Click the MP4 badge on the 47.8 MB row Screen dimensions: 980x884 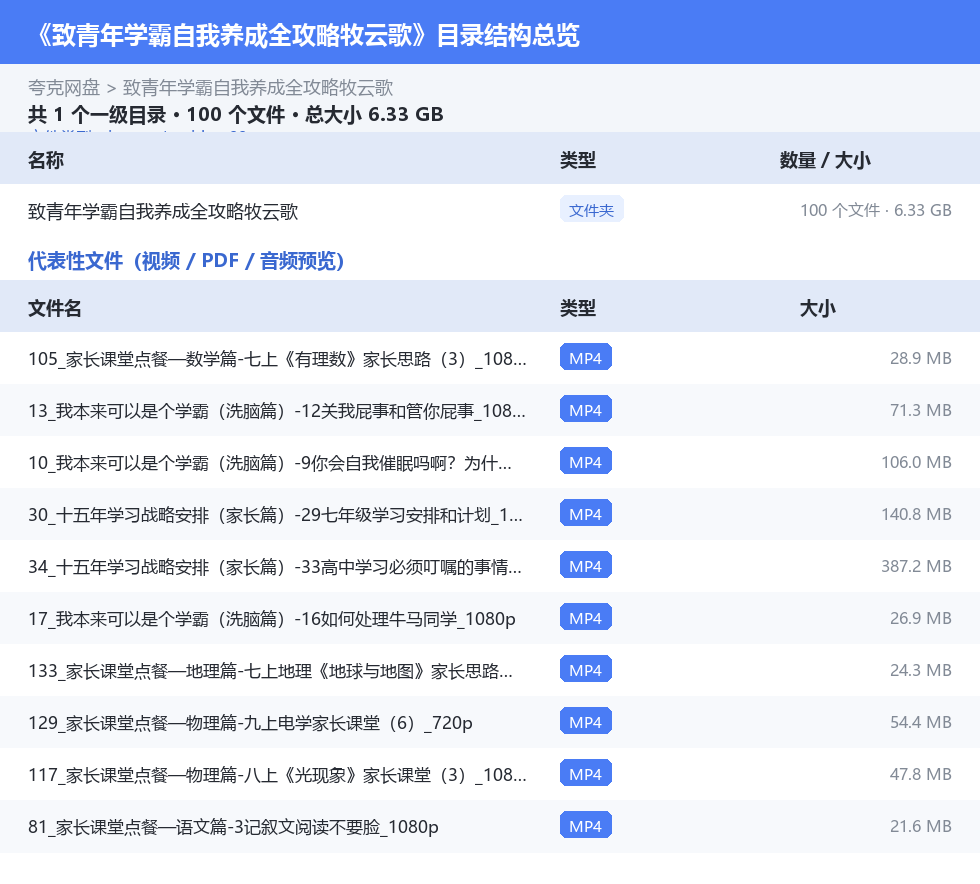click(x=586, y=773)
